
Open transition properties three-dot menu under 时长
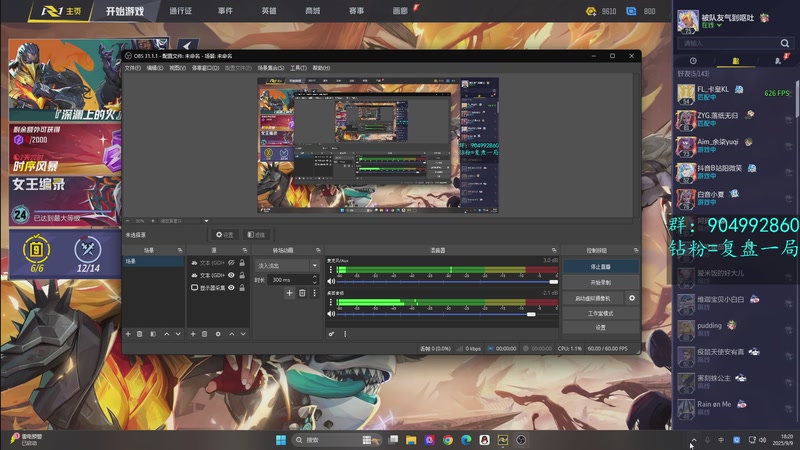click(314, 293)
